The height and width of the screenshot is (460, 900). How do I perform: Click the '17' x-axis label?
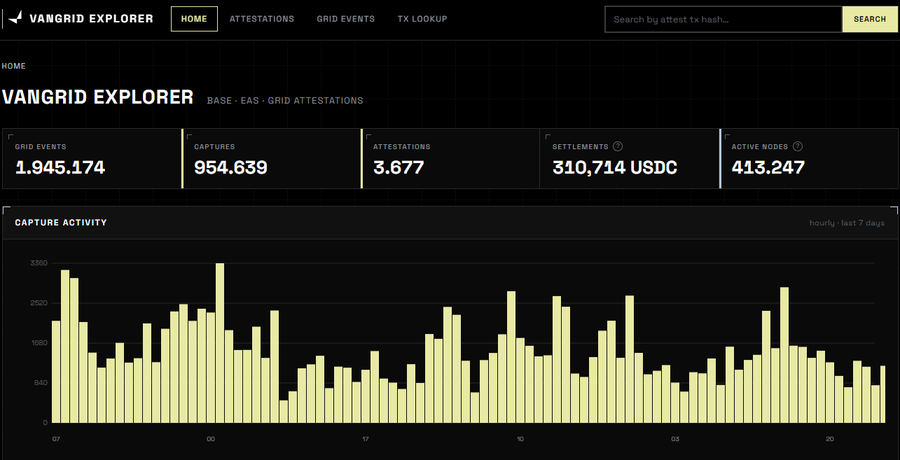click(366, 439)
